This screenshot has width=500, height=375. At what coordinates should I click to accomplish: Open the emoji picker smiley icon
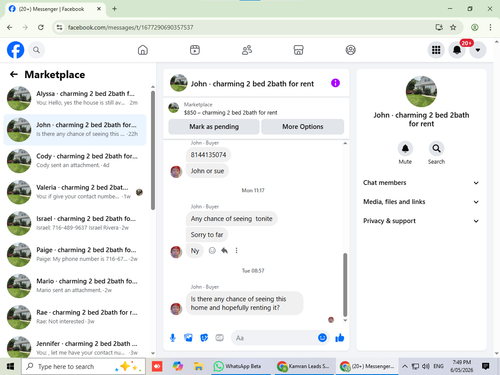coord(322,338)
